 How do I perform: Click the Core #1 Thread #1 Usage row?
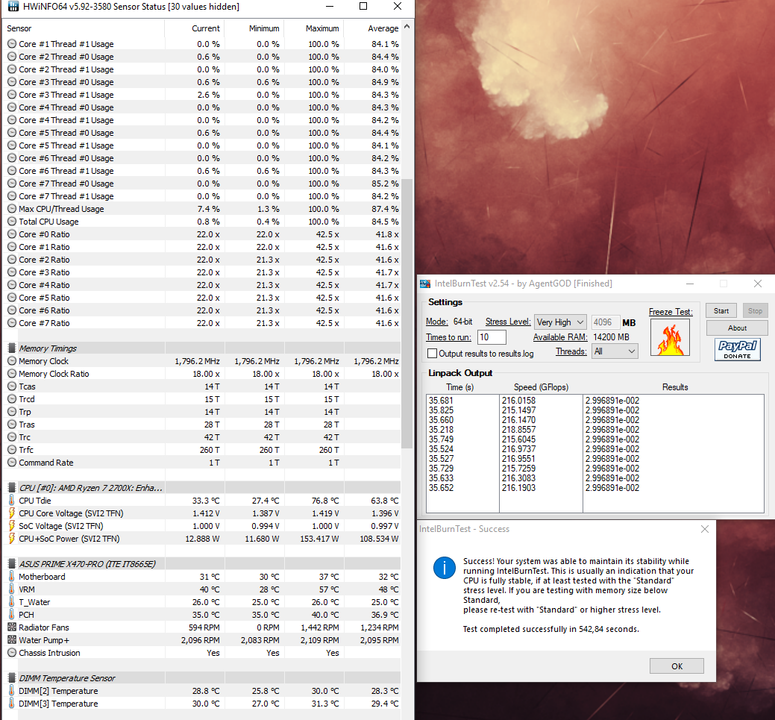pos(202,44)
